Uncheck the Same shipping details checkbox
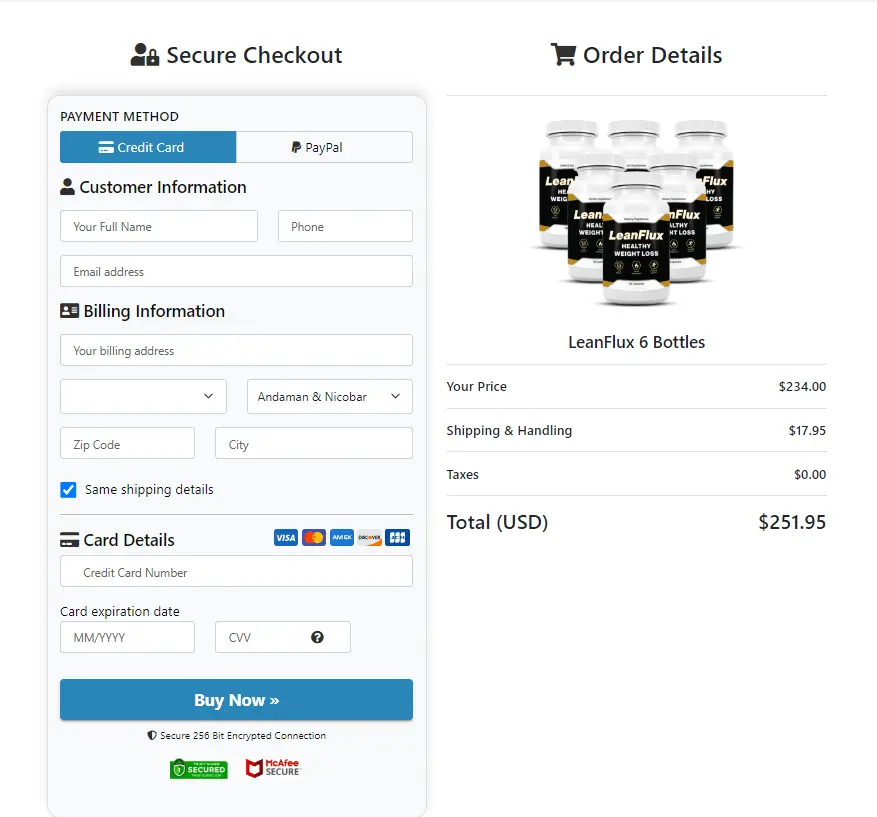The image size is (877, 817). (68, 490)
